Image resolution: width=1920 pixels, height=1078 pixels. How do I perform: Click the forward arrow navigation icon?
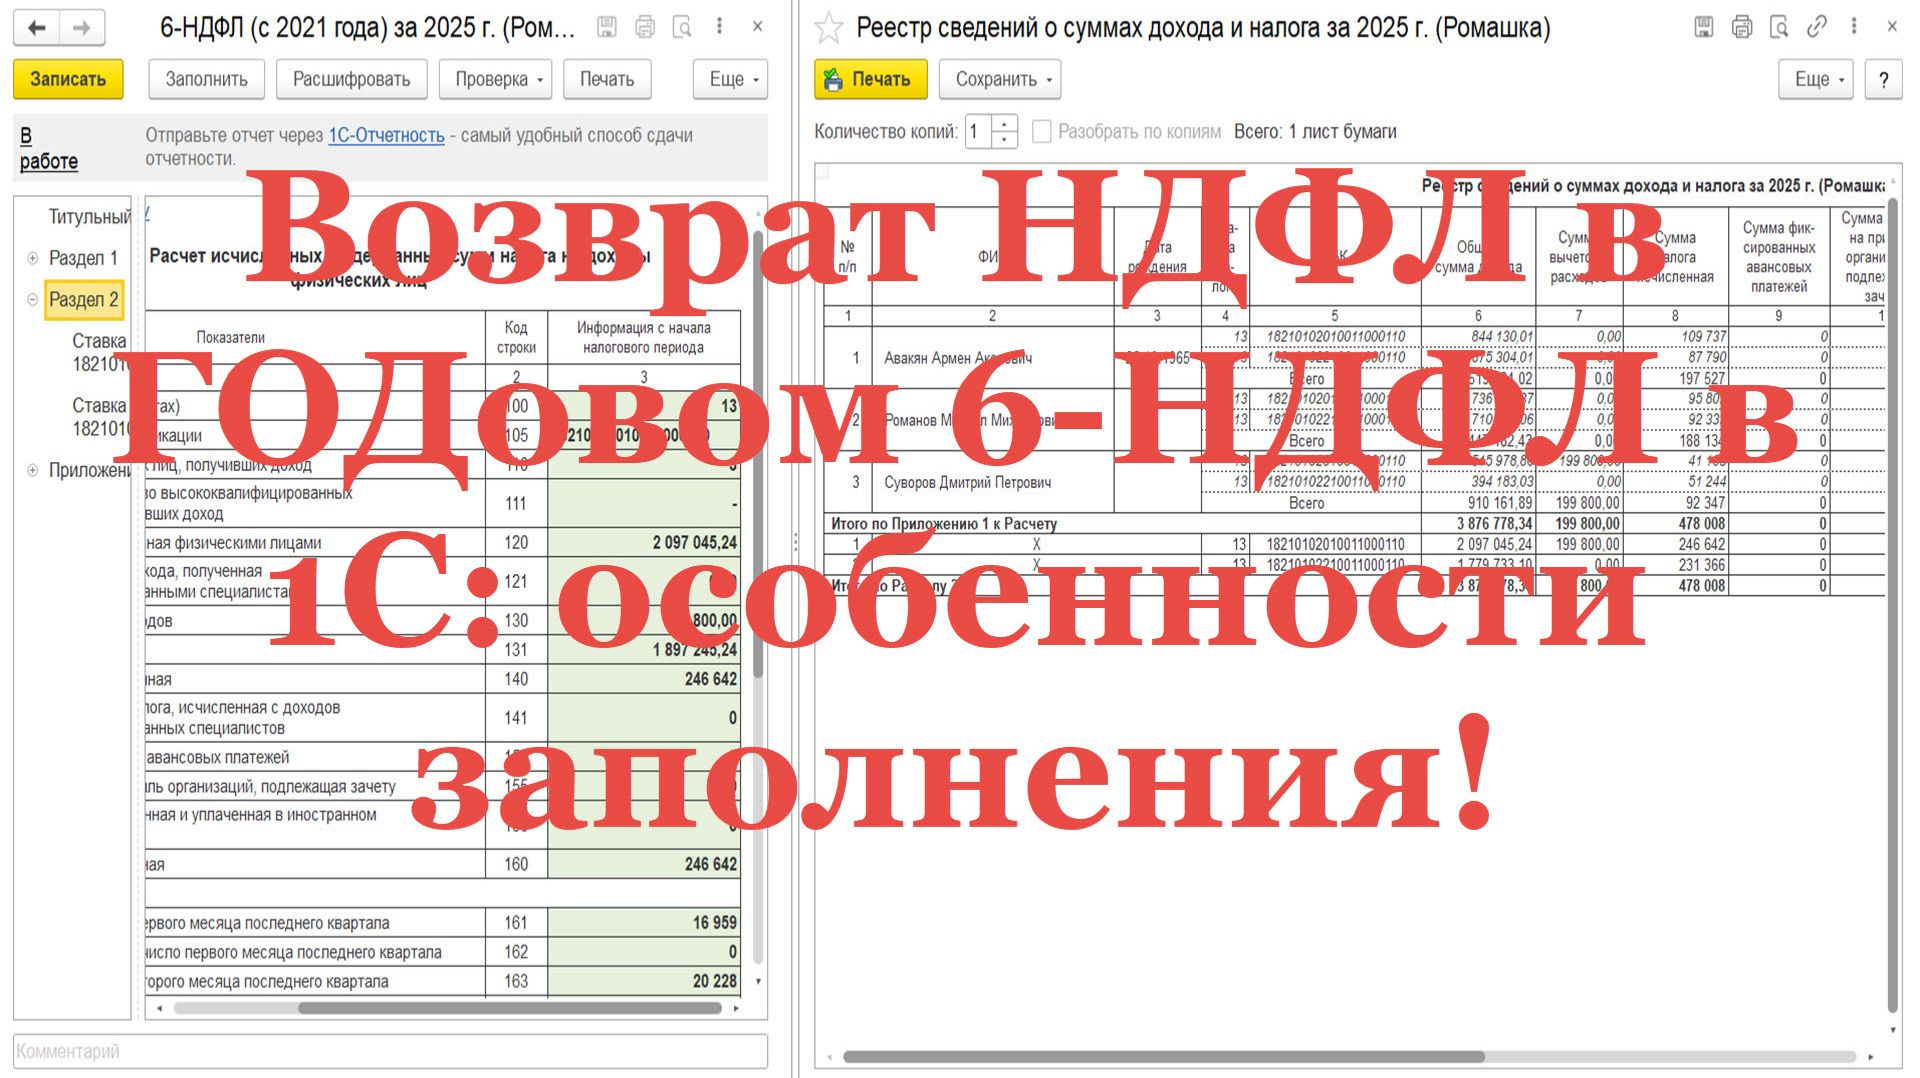83,28
